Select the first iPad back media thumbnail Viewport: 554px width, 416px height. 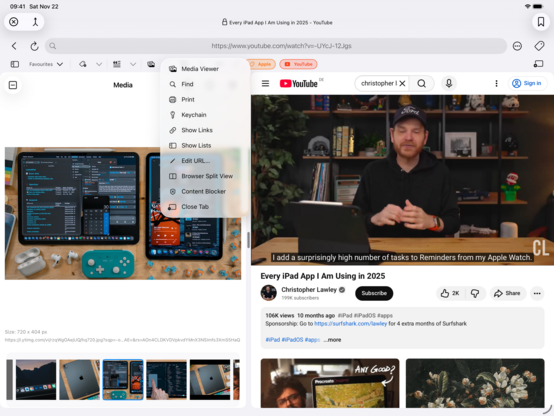click(x=79, y=380)
